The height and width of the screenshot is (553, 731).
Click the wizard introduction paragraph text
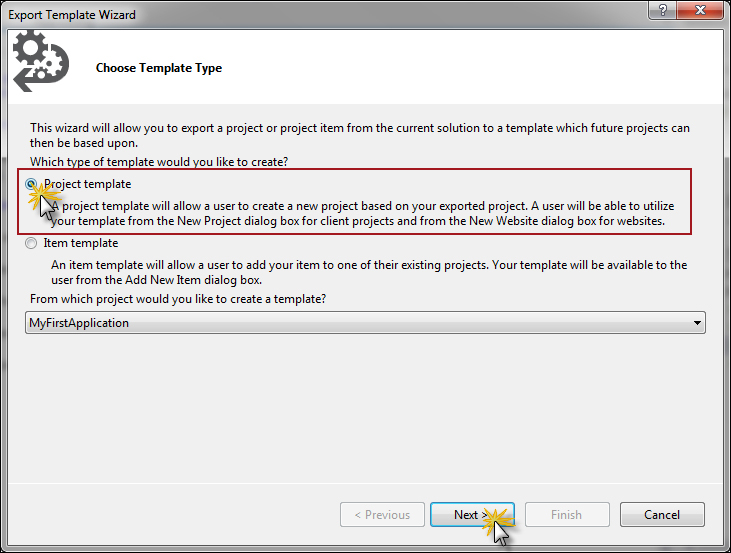point(360,135)
